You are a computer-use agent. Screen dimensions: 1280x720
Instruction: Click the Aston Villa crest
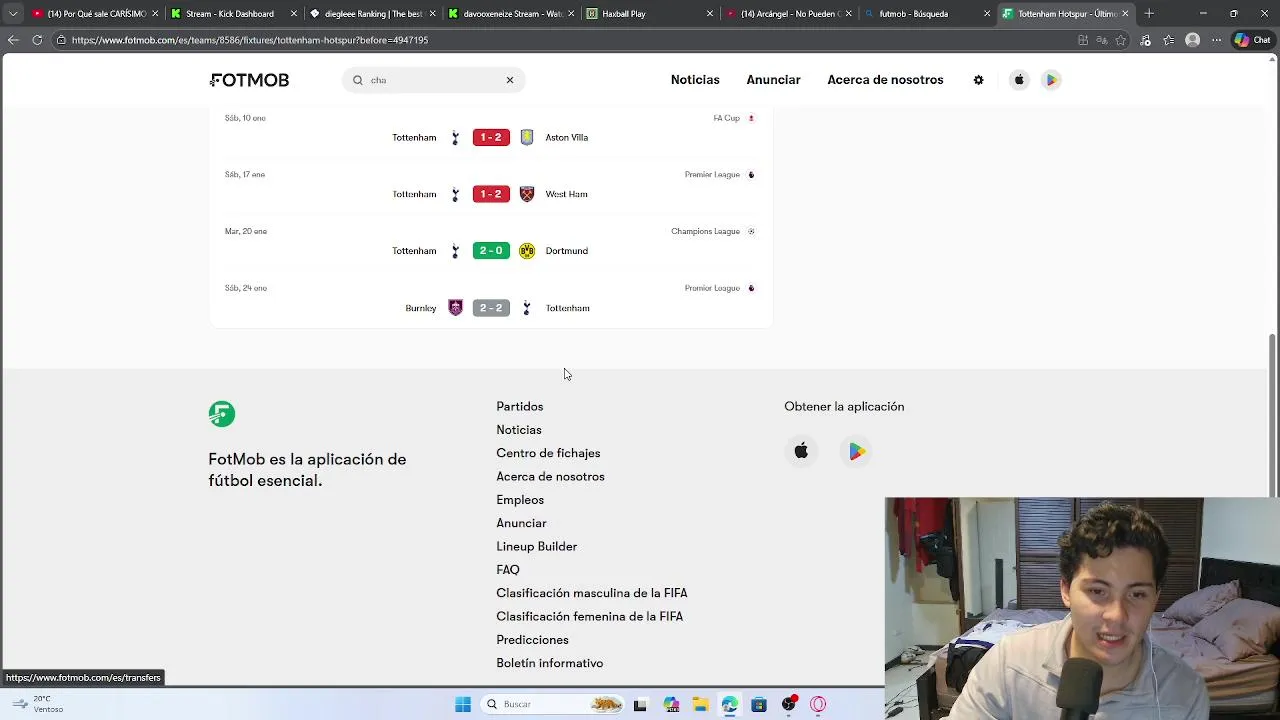coord(527,138)
